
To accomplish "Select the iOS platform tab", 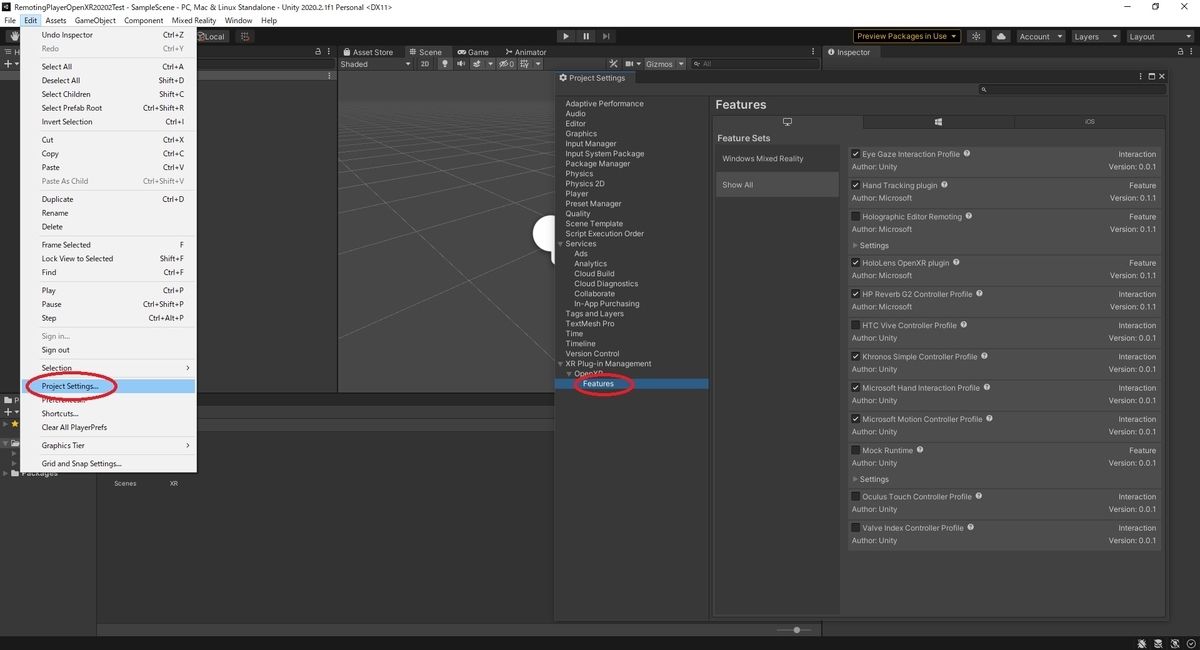I will pyautogui.click(x=1089, y=121).
